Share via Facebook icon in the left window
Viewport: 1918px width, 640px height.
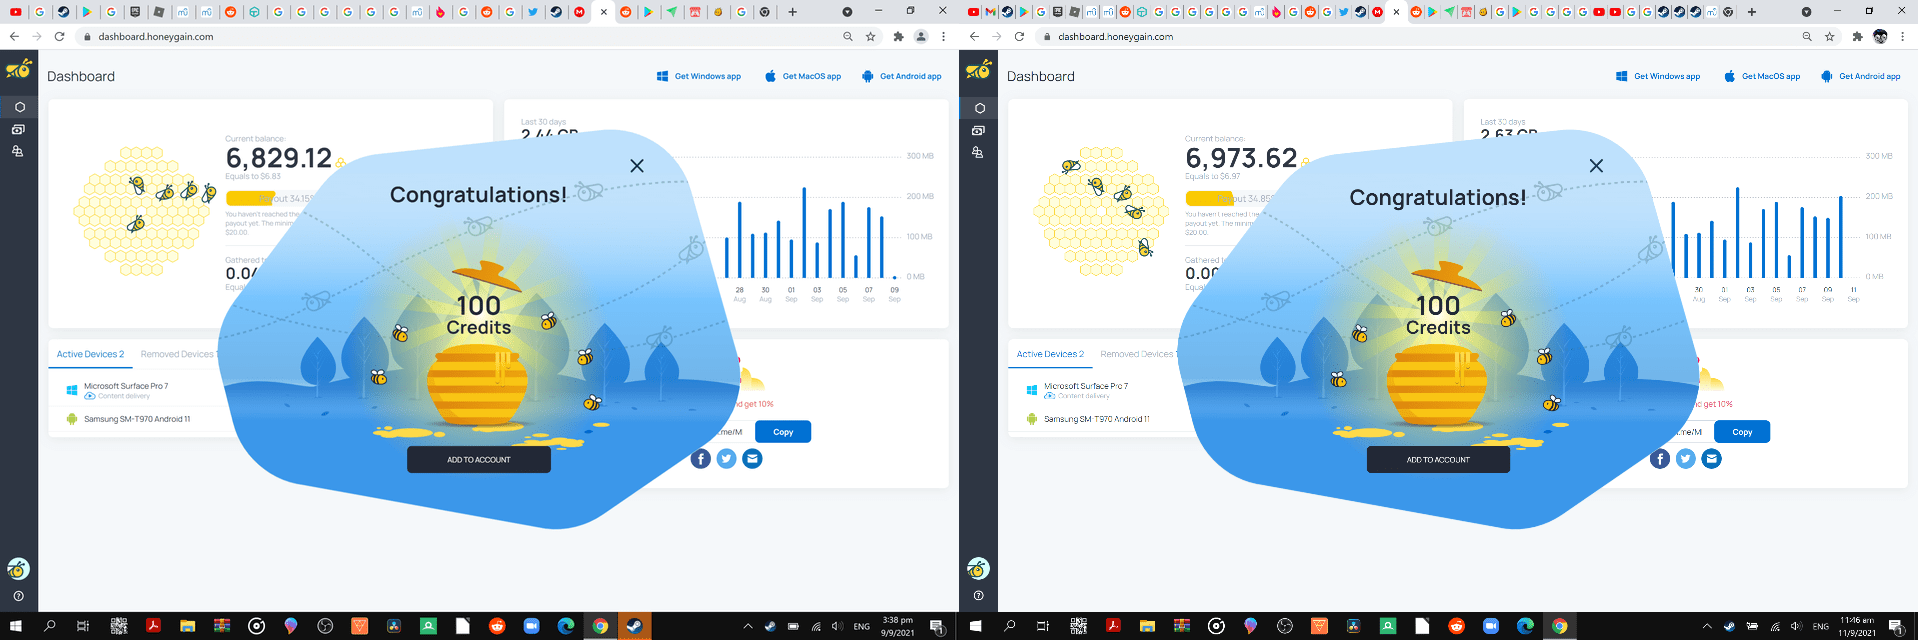700,459
